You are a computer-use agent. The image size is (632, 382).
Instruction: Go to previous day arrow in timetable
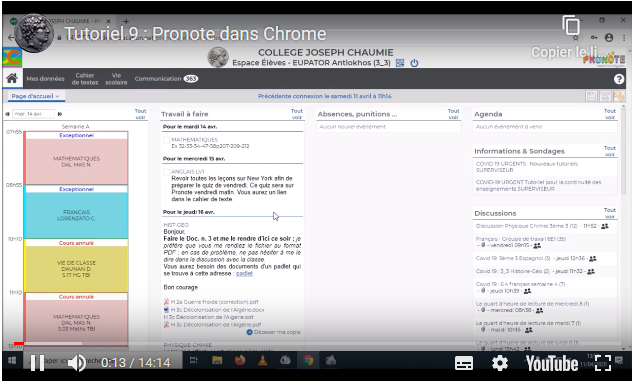point(7,114)
